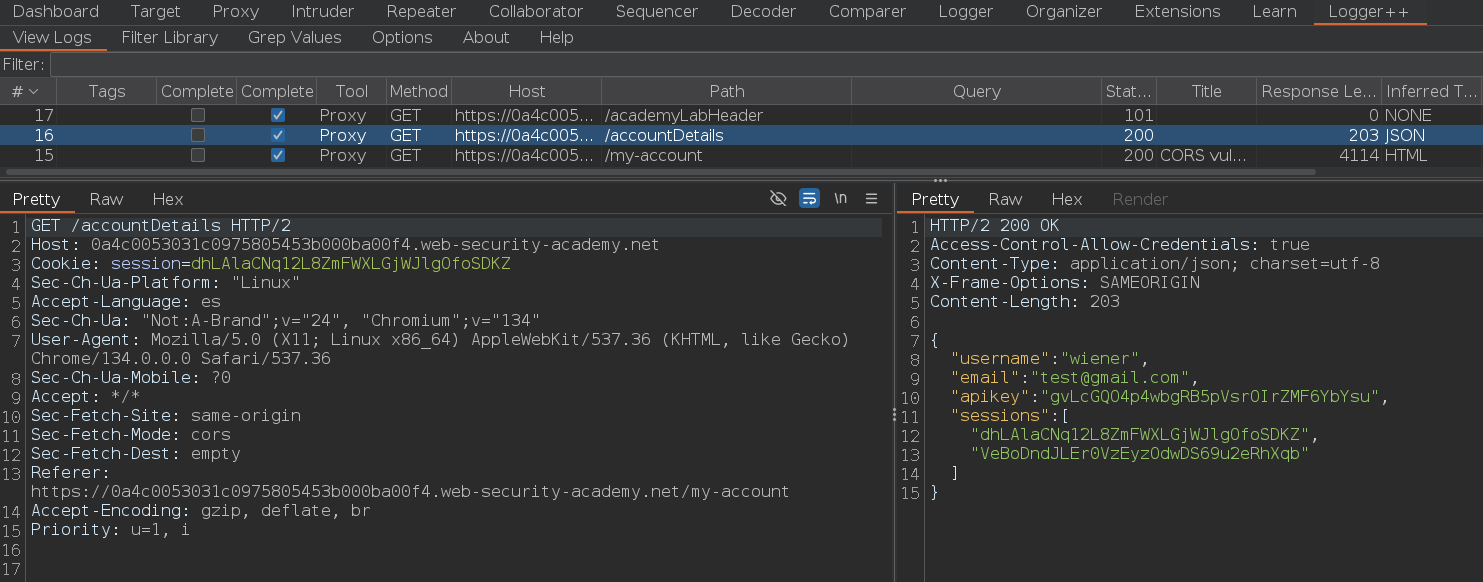Switch response pane to Hex view
The image size is (1483, 582).
[x=1066, y=199]
